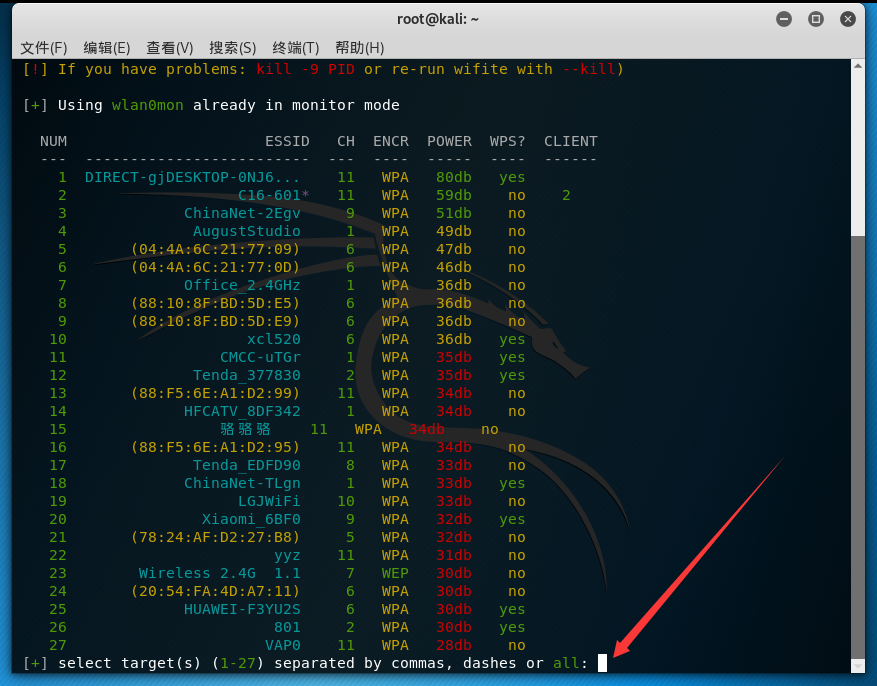Click the Tenda_377830 ESSID
This screenshot has width=877, height=686.
pyautogui.click(x=247, y=375)
